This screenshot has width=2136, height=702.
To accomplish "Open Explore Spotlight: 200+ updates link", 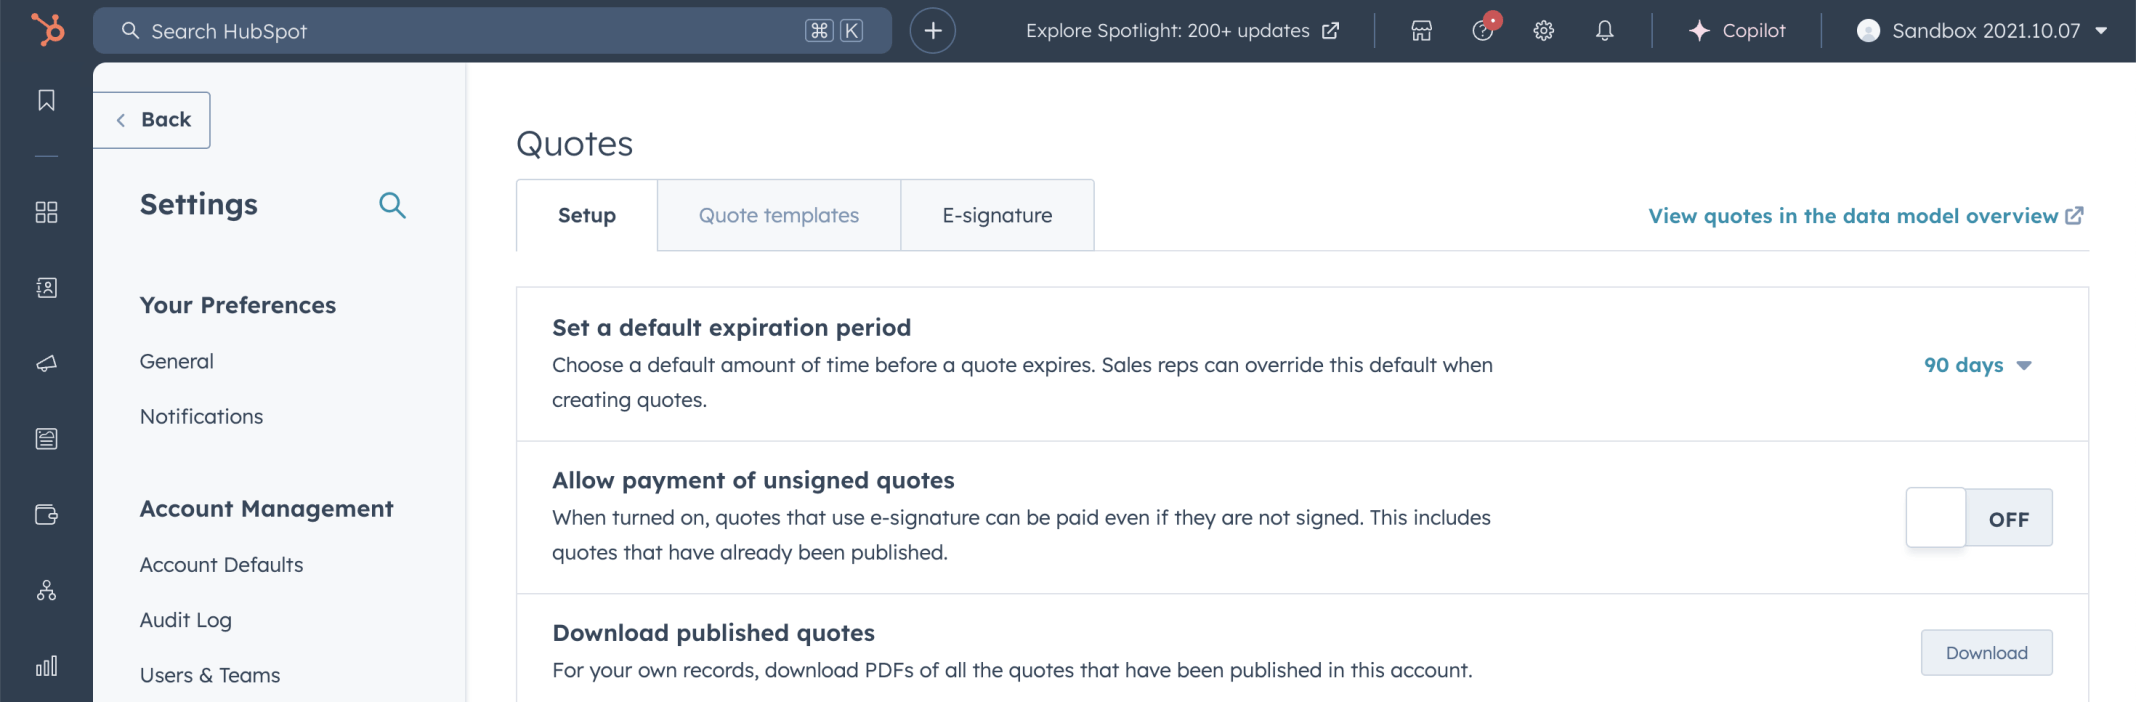I will pos(1182,31).
